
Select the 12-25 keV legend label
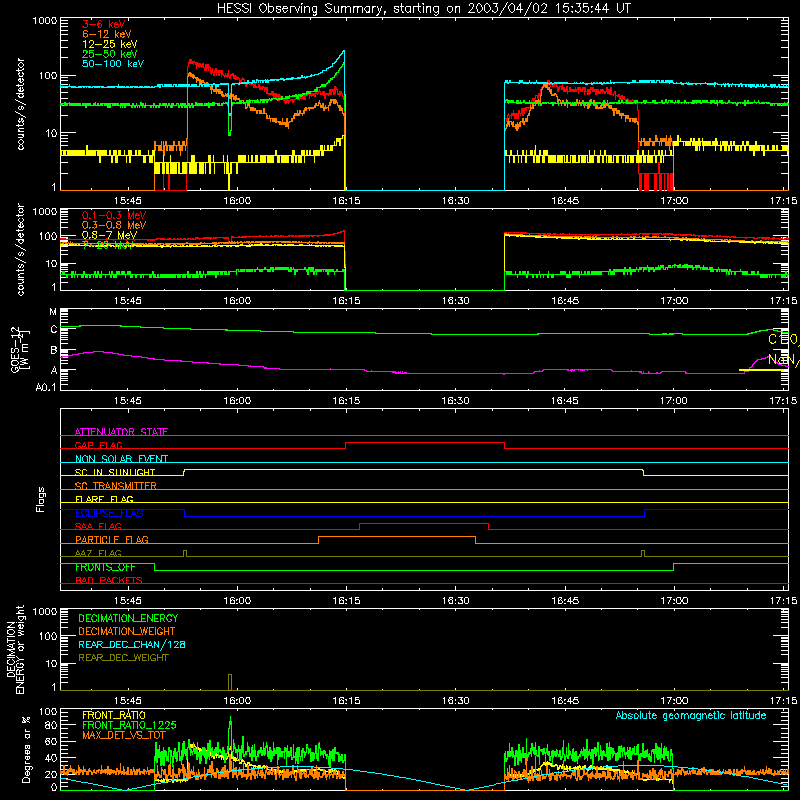pyautogui.click(x=110, y=44)
